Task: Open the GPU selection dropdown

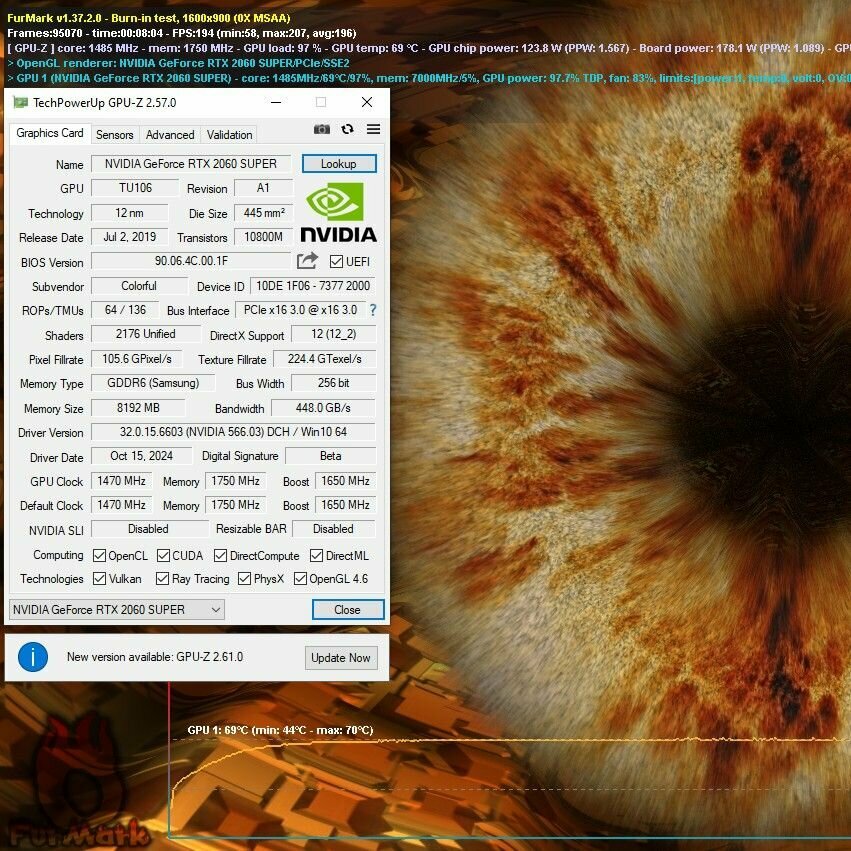Action: [x=117, y=609]
